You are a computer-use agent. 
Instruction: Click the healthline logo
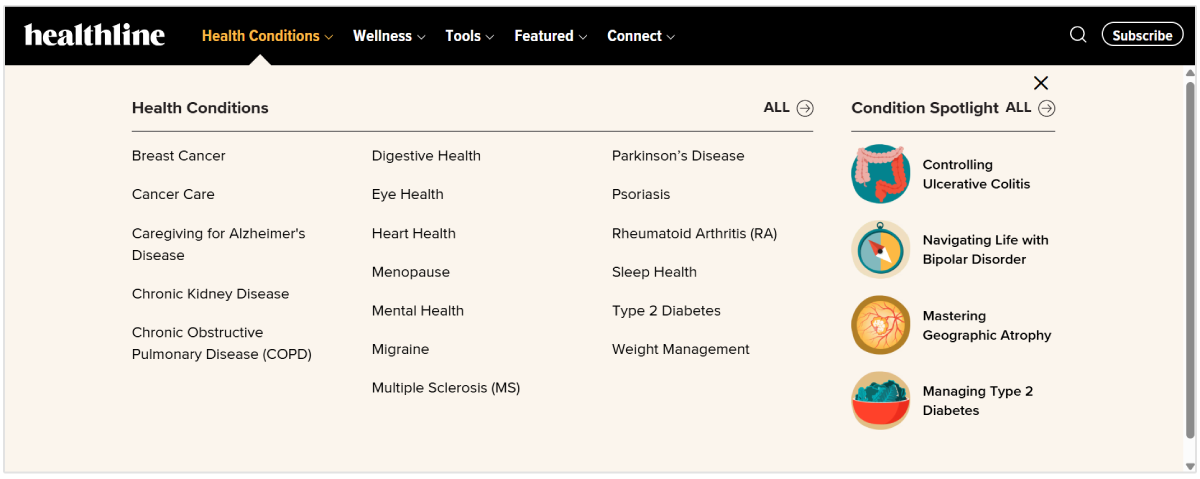tap(95, 35)
